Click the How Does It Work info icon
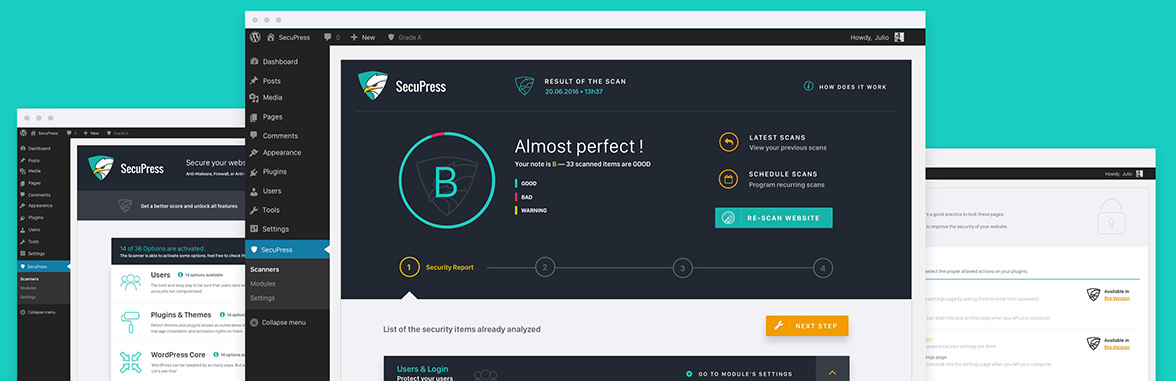Image resolution: width=1176 pixels, height=381 pixels. [808, 87]
